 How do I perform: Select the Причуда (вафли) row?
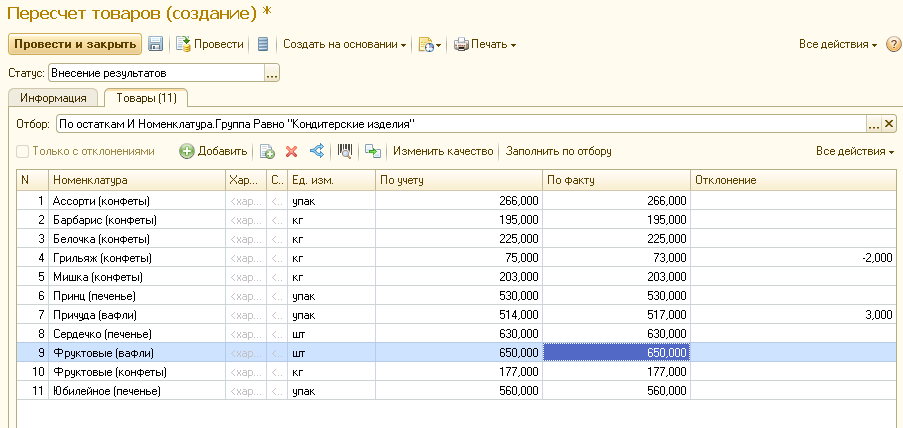coord(457,315)
